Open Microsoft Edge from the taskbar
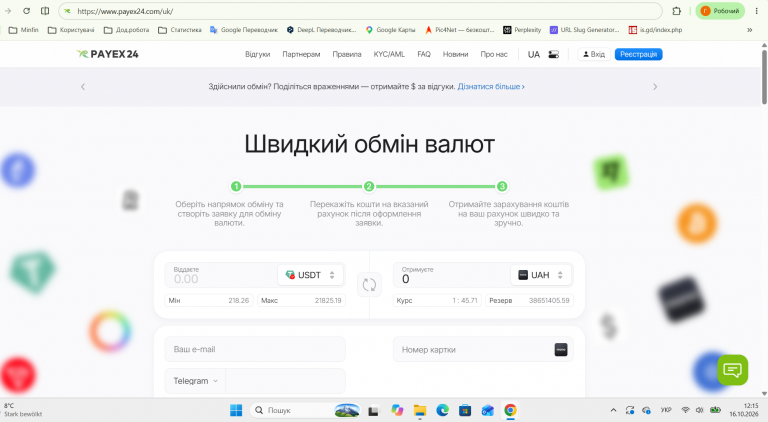 [x=442, y=410]
